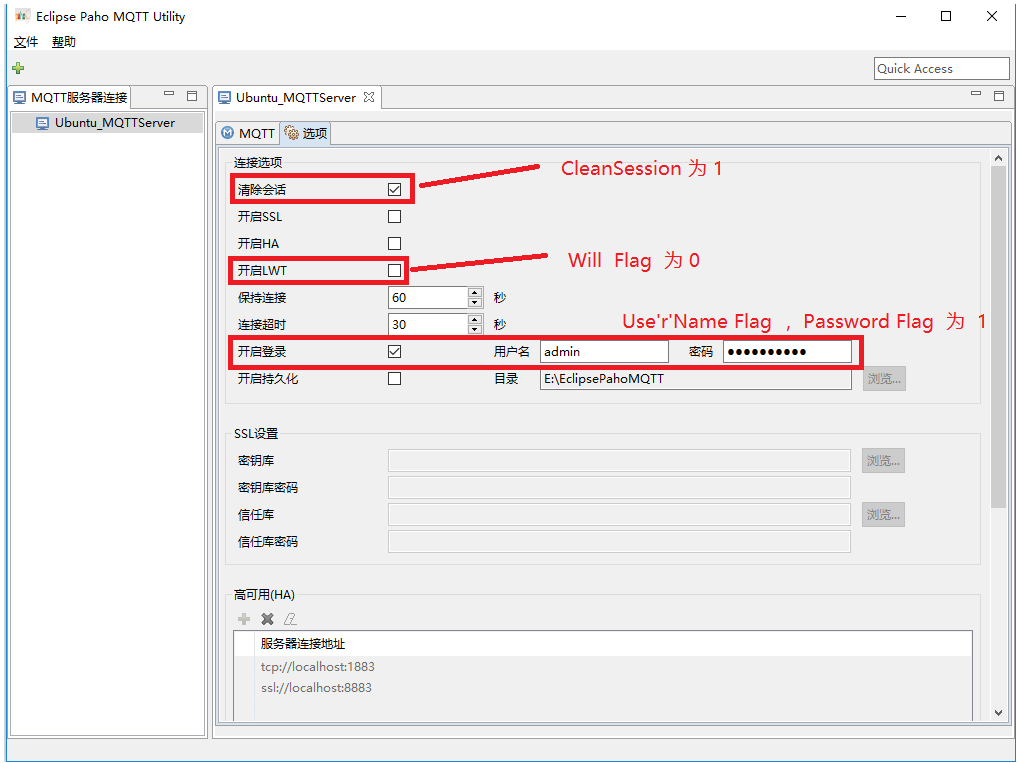1018x763 pixels.
Task: Click 浏览 button next to 密钥库
Action: 884,460
